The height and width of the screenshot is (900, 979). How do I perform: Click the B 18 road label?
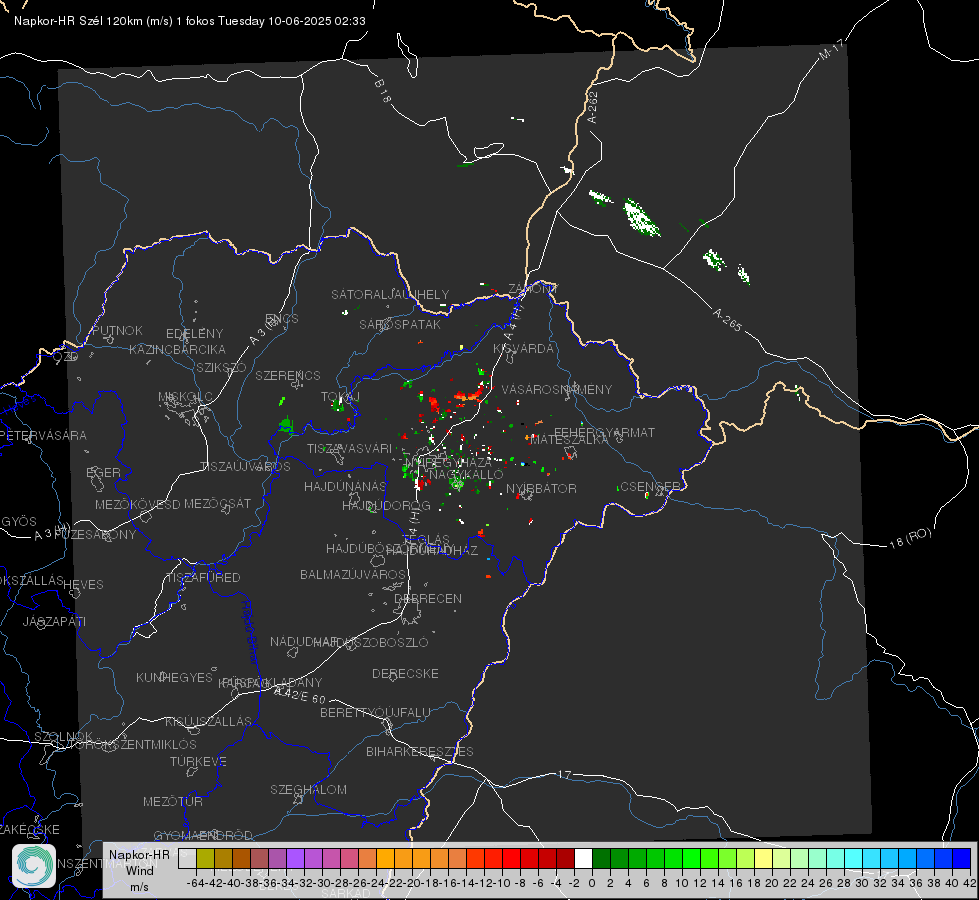pyautogui.click(x=383, y=91)
